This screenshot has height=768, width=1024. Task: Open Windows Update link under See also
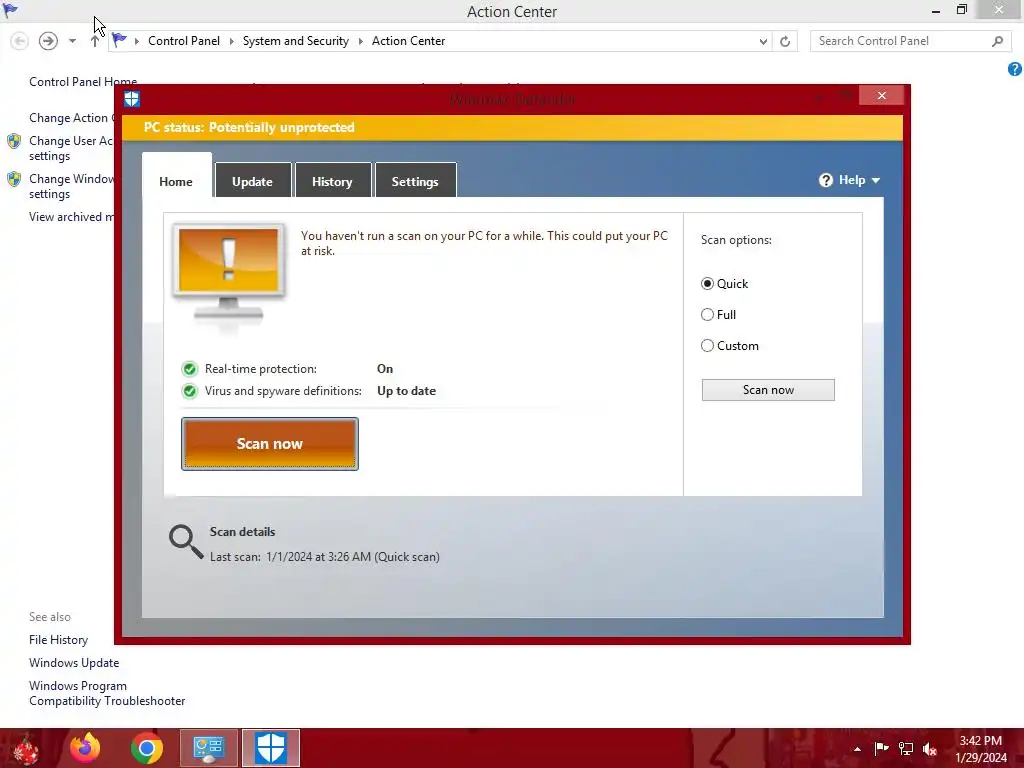point(74,663)
